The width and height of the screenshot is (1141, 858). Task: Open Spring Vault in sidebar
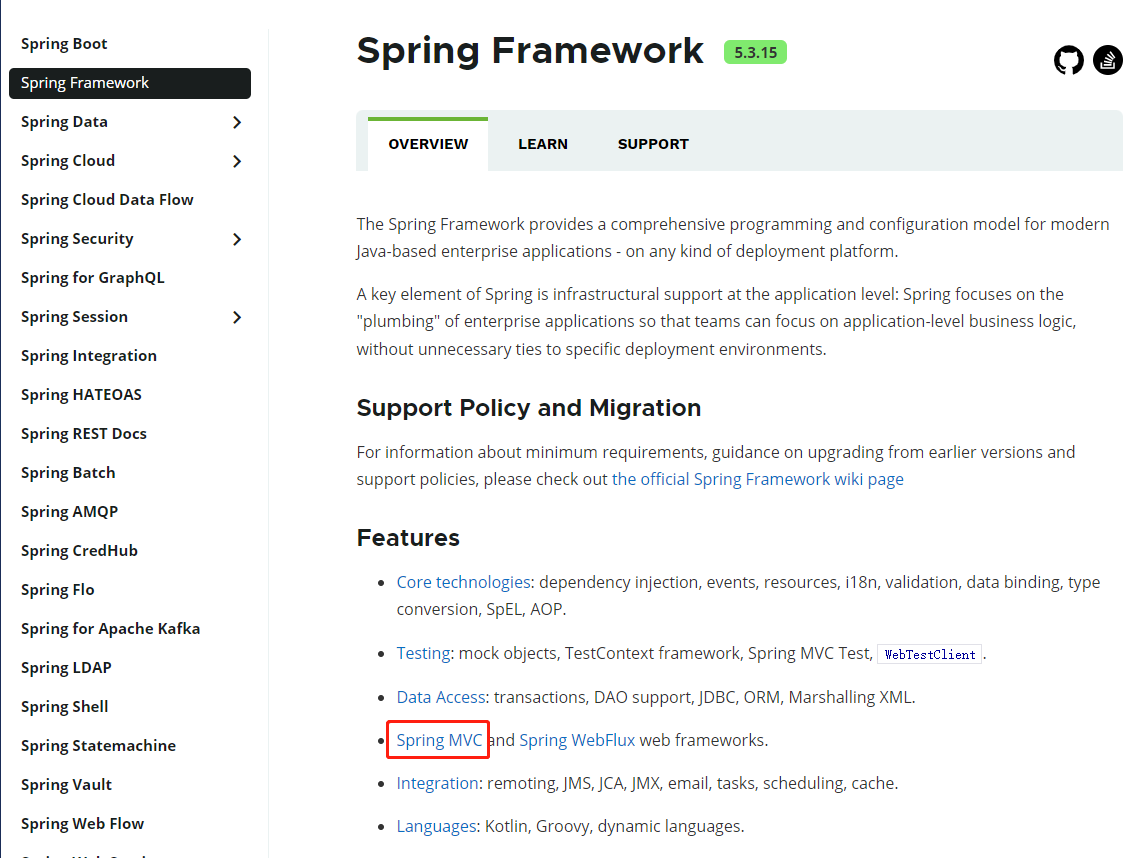(66, 784)
